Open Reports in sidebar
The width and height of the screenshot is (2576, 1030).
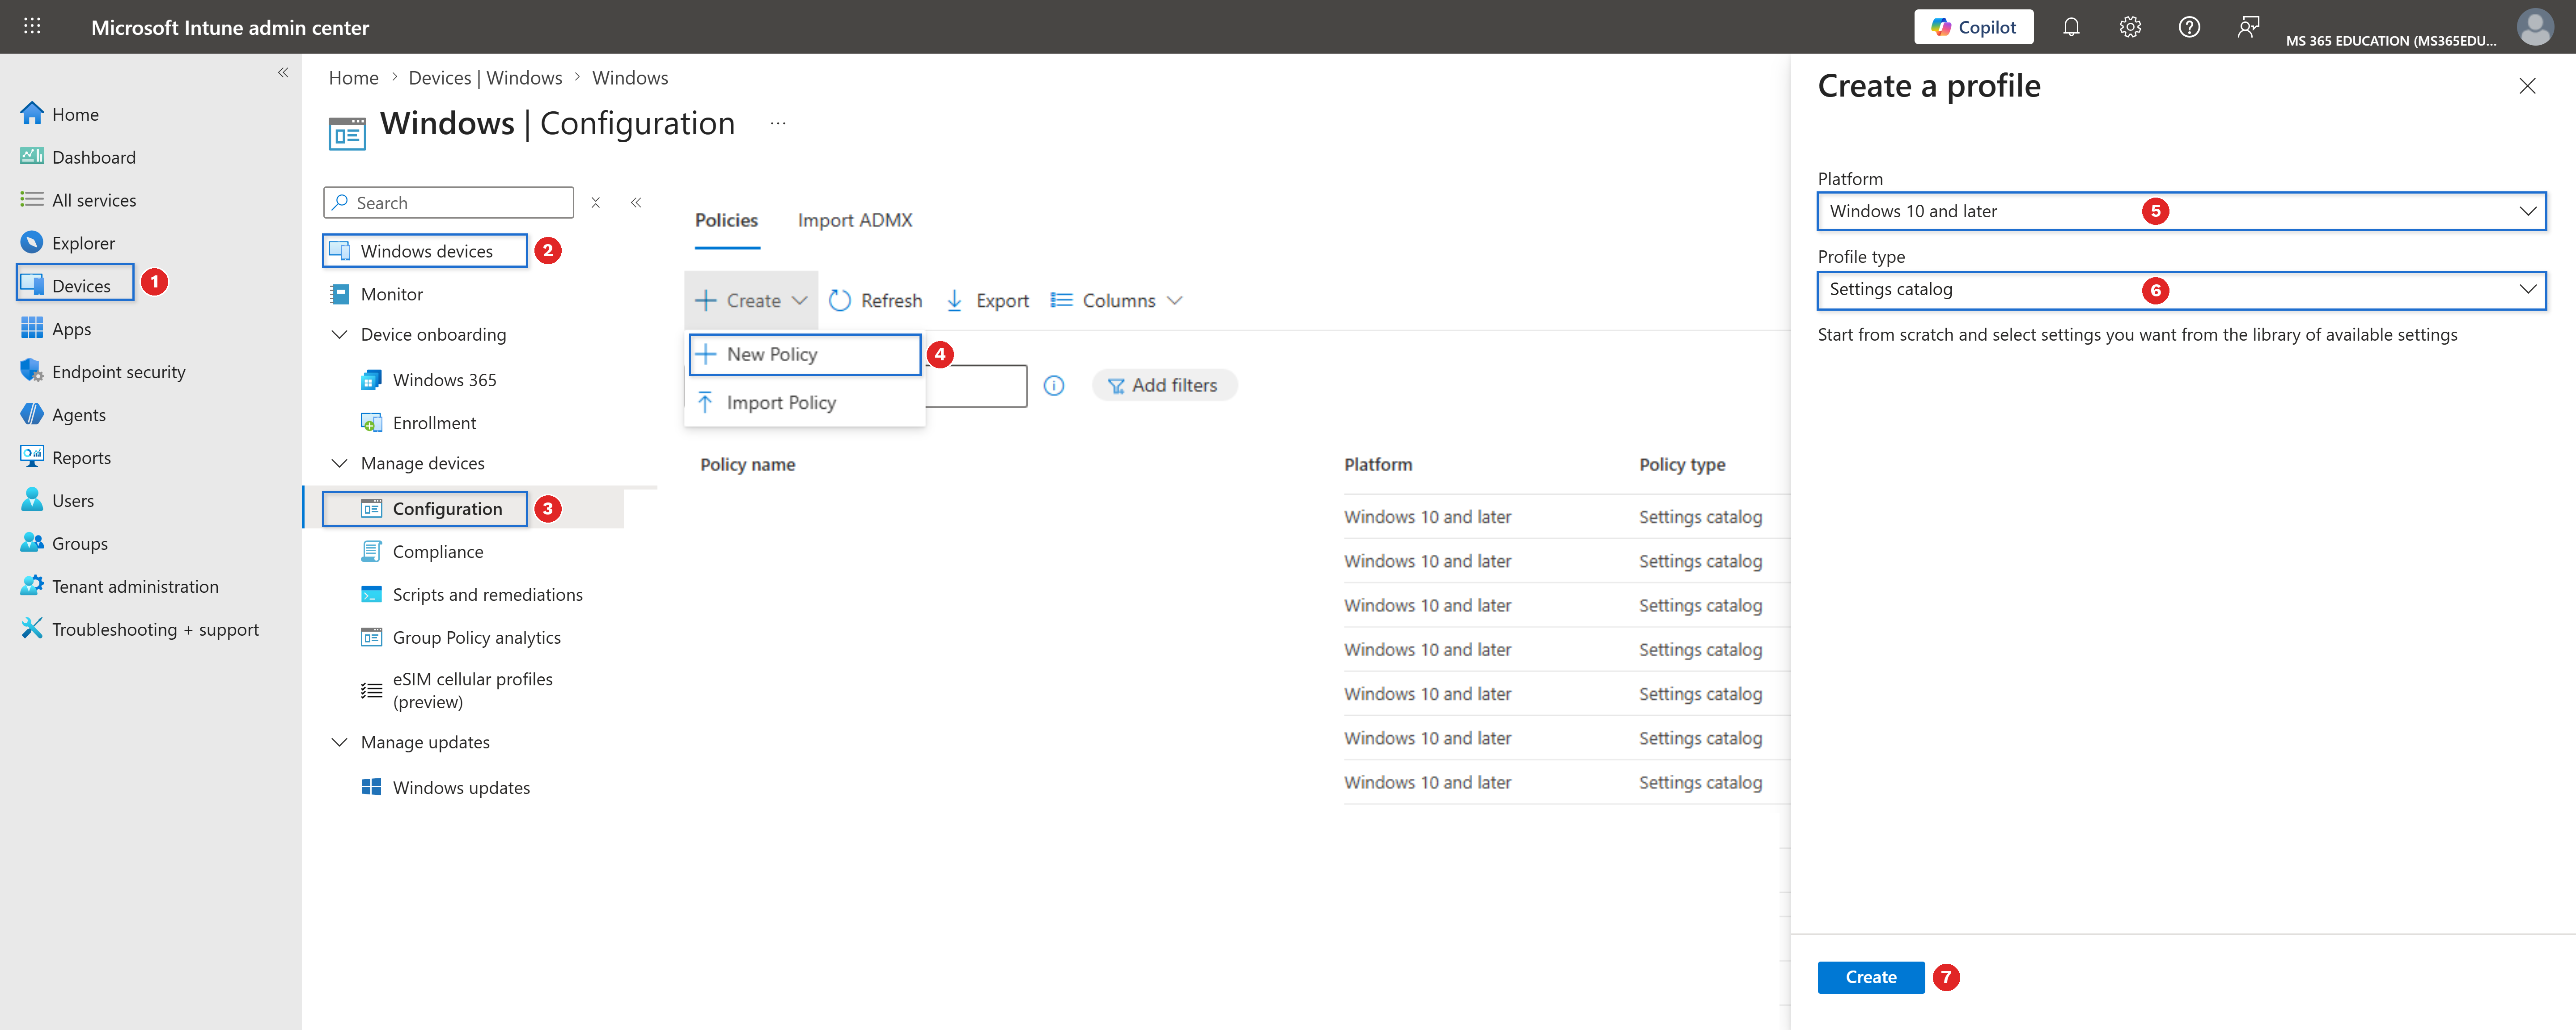click(66, 458)
